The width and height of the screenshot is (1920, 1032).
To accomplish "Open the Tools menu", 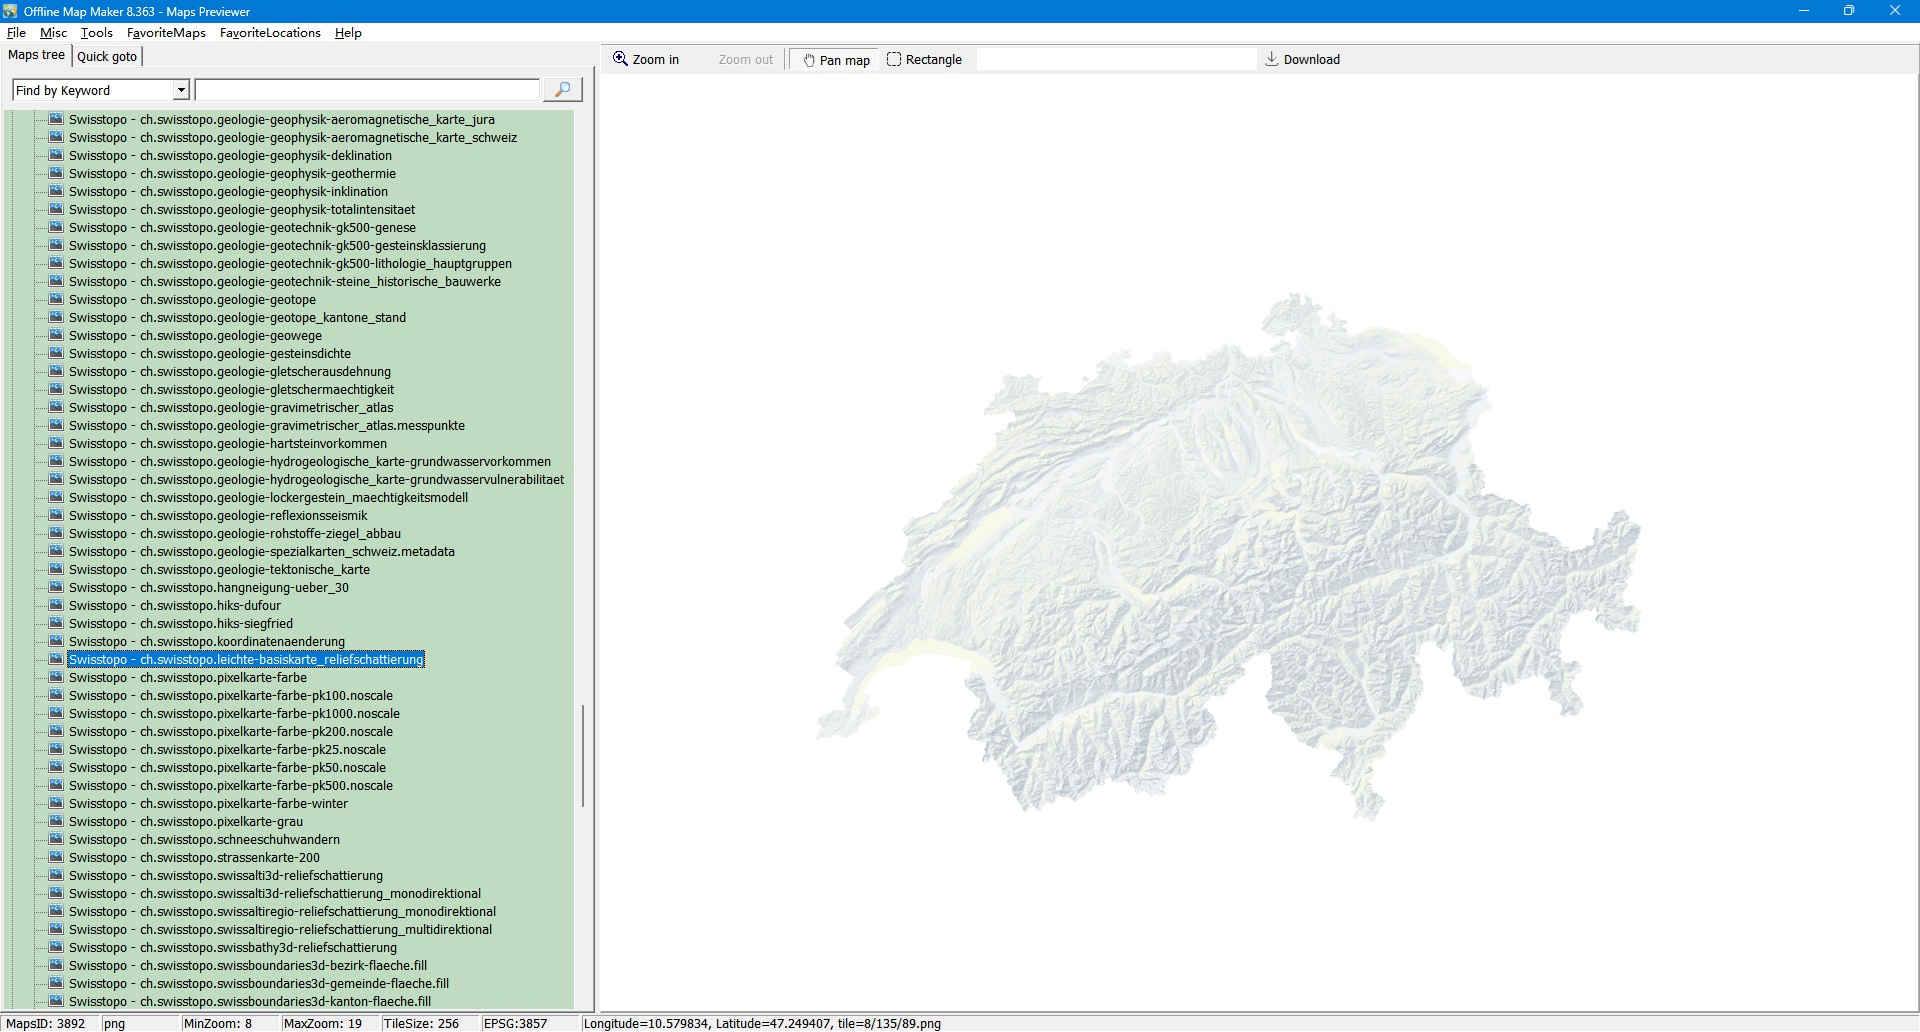I will [96, 33].
